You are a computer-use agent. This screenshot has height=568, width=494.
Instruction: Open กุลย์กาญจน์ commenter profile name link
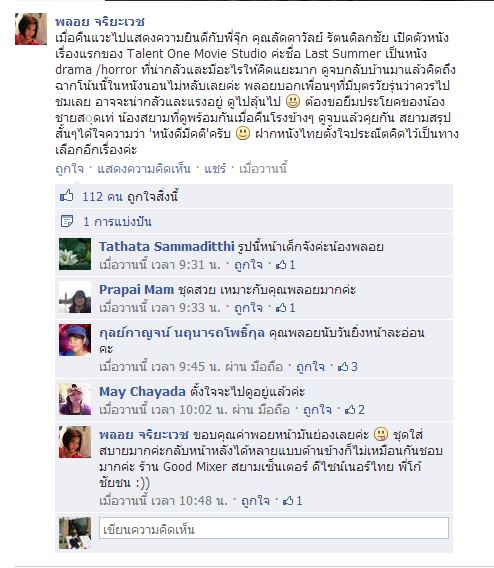[x=182, y=333]
